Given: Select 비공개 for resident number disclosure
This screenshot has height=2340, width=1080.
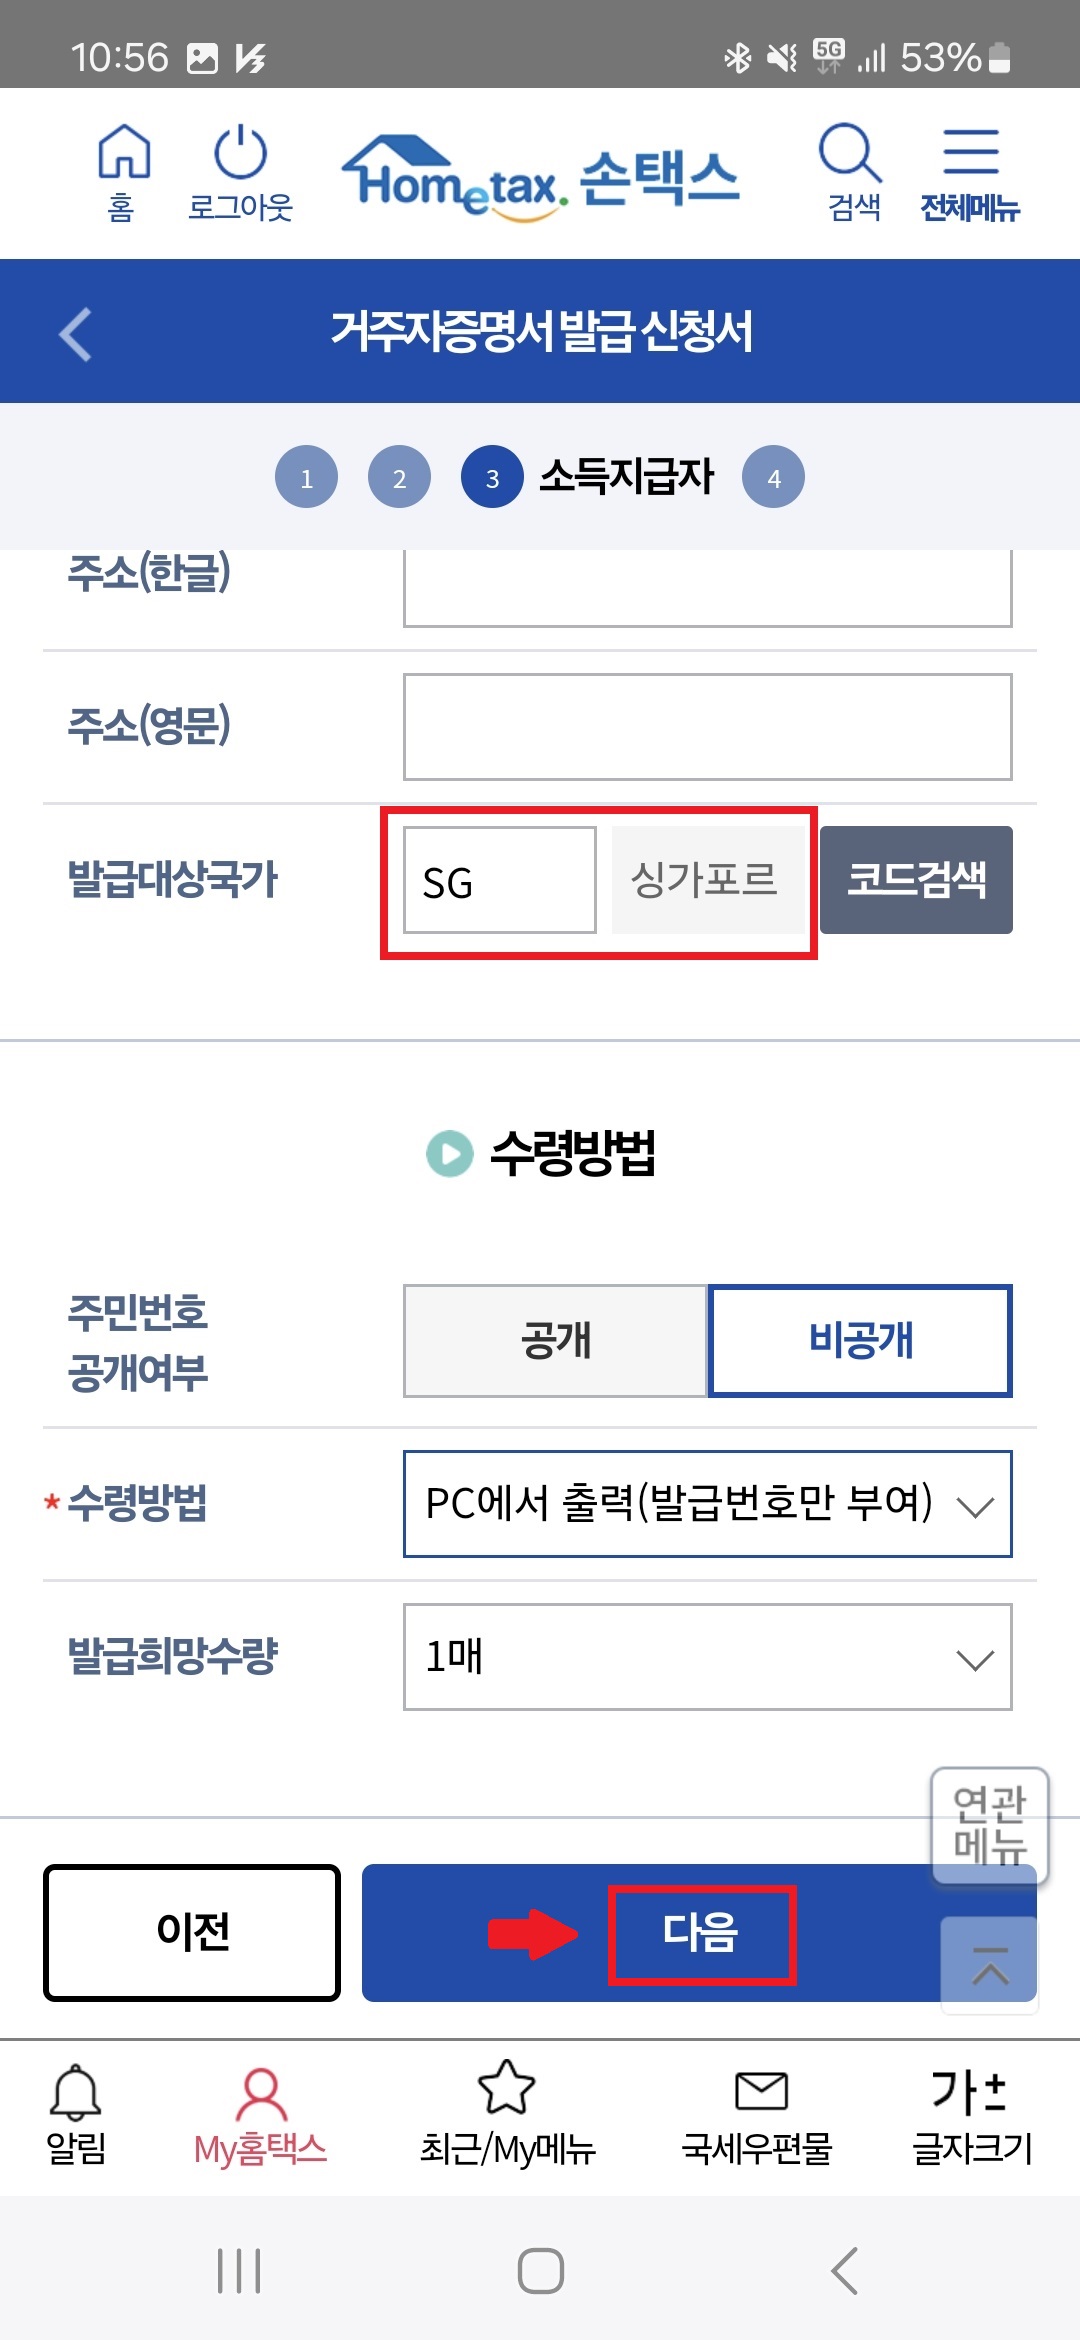Looking at the screenshot, I should (860, 1340).
